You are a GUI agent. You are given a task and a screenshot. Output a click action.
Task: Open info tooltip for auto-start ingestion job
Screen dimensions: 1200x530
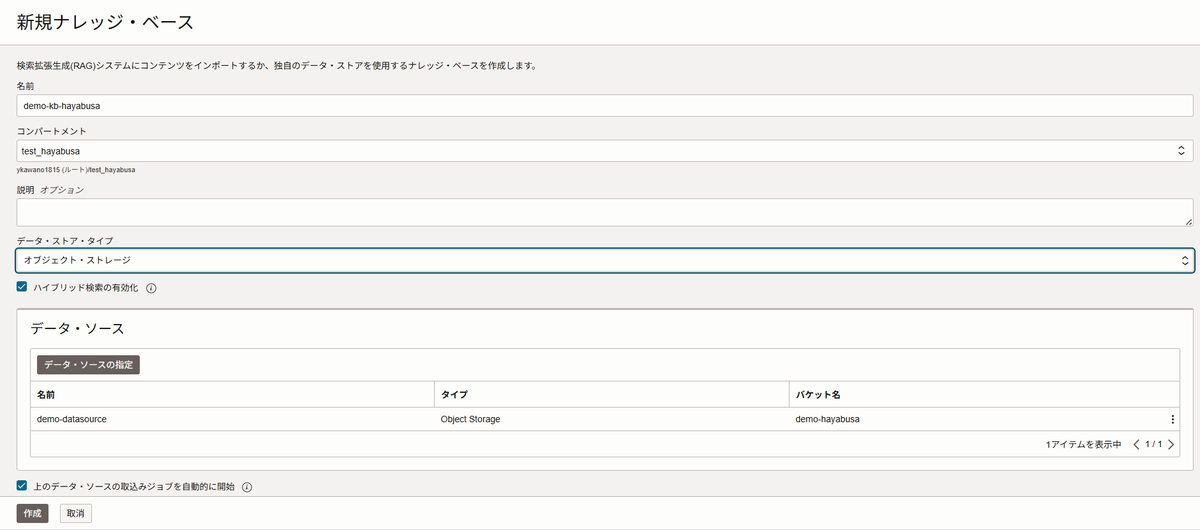(246, 488)
